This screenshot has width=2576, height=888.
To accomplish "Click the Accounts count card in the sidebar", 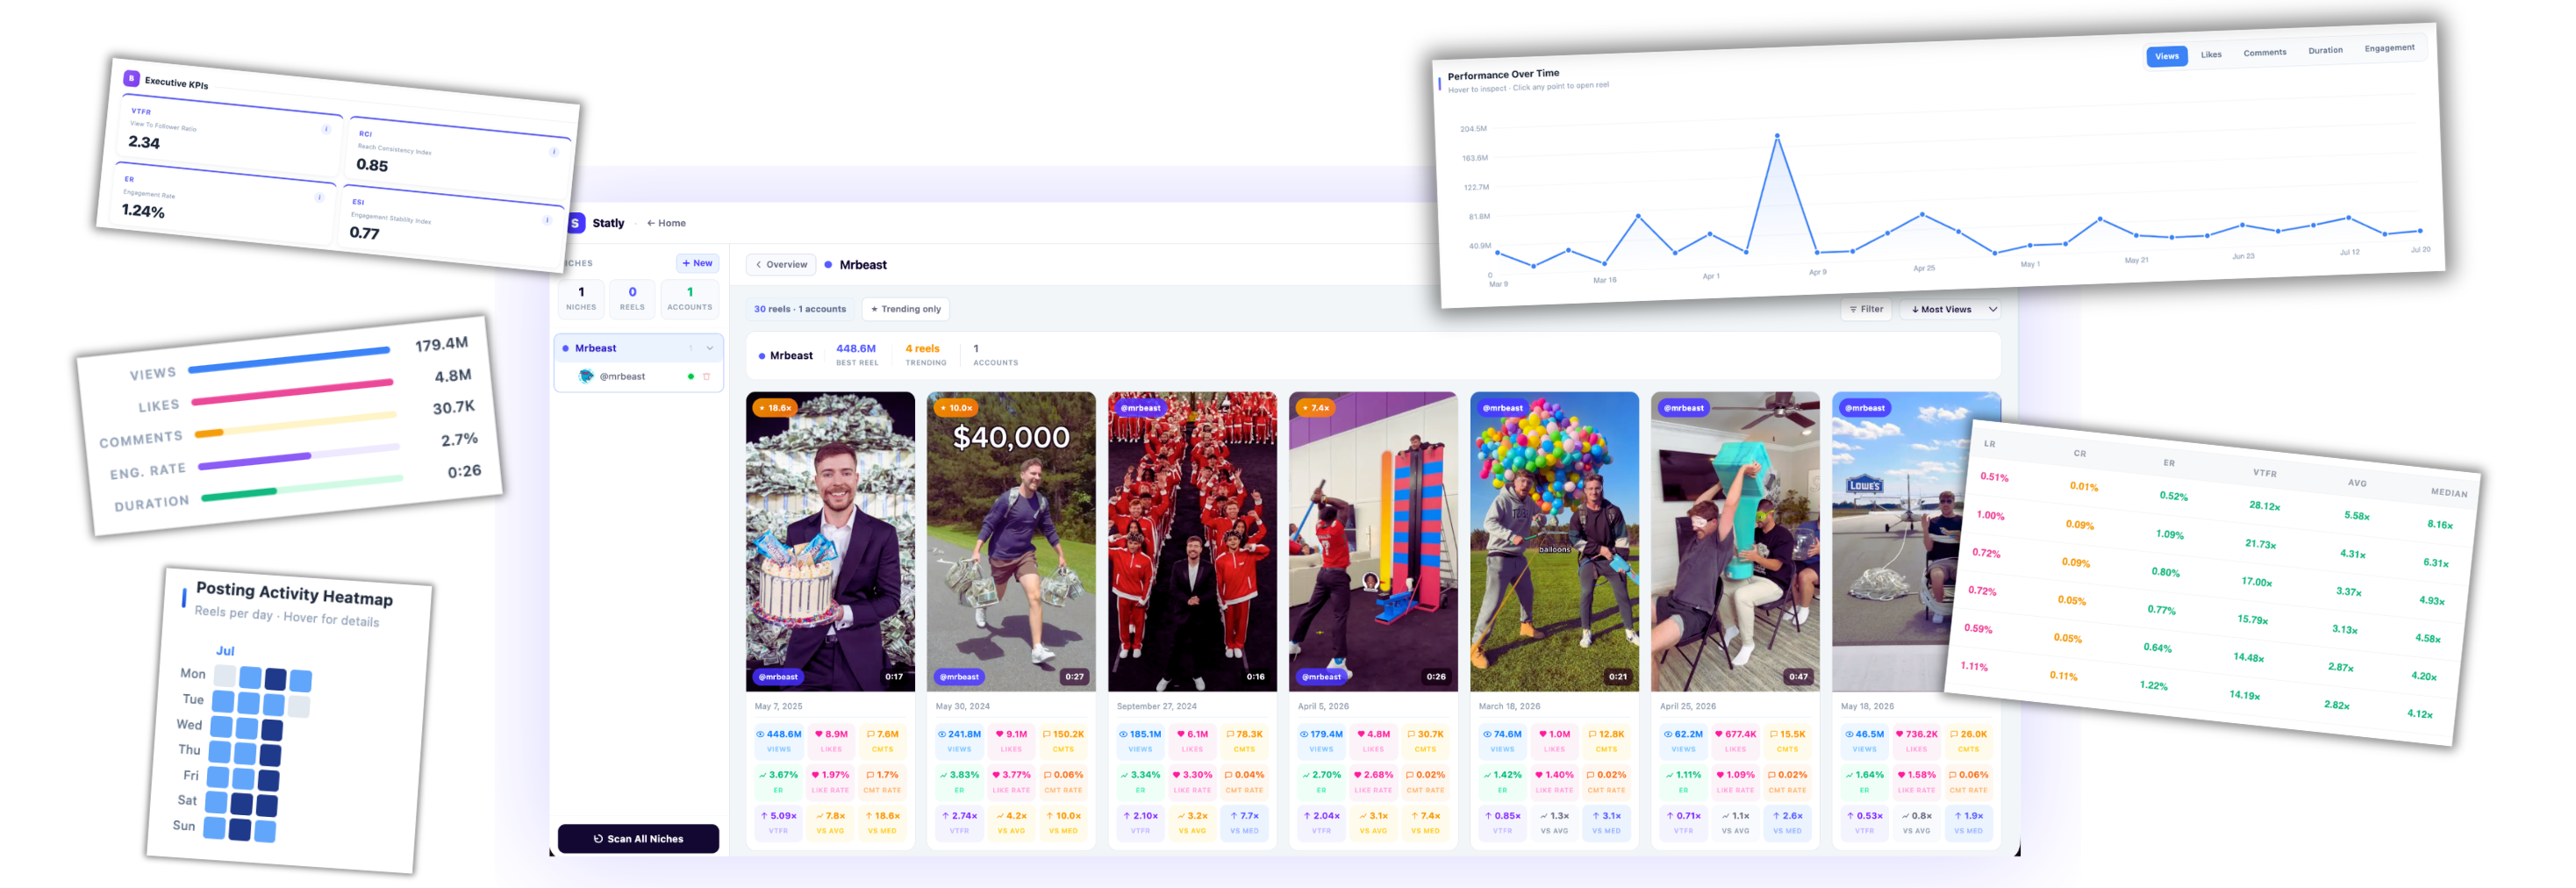I will [x=690, y=298].
